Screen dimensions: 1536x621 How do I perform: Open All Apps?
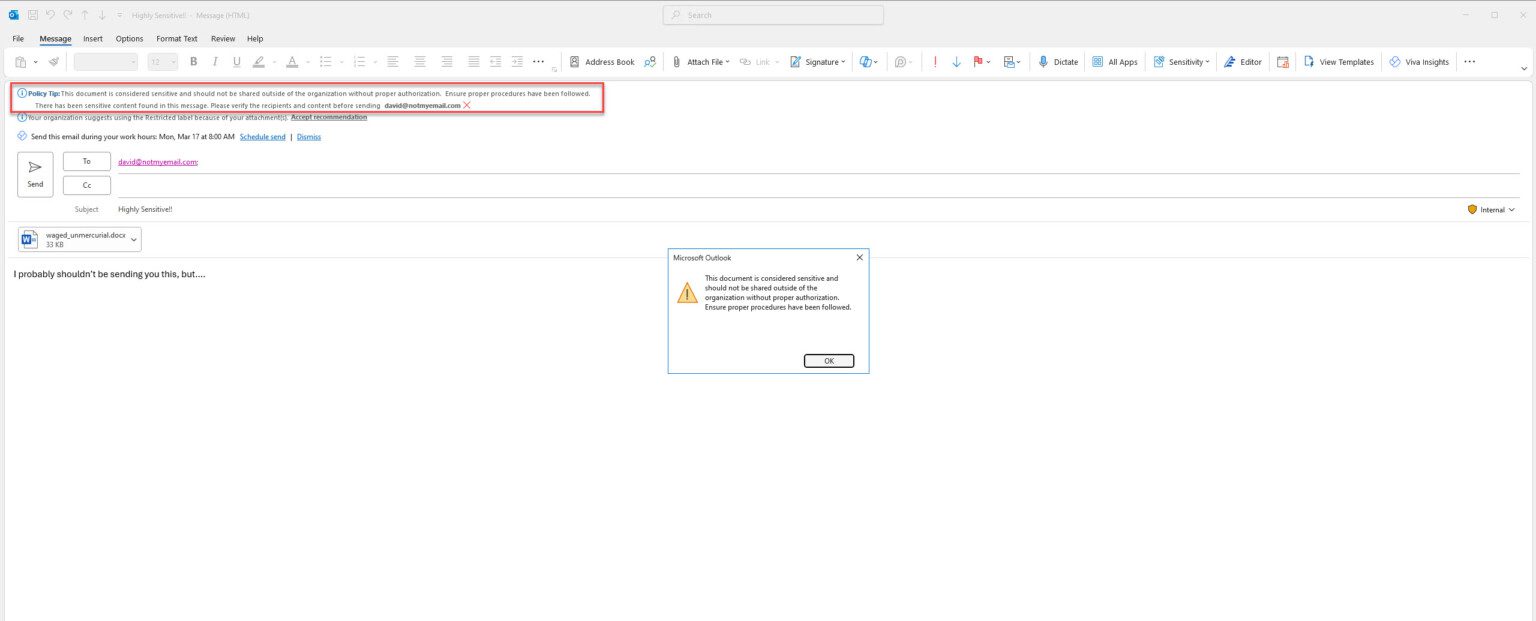[x=1115, y=61]
